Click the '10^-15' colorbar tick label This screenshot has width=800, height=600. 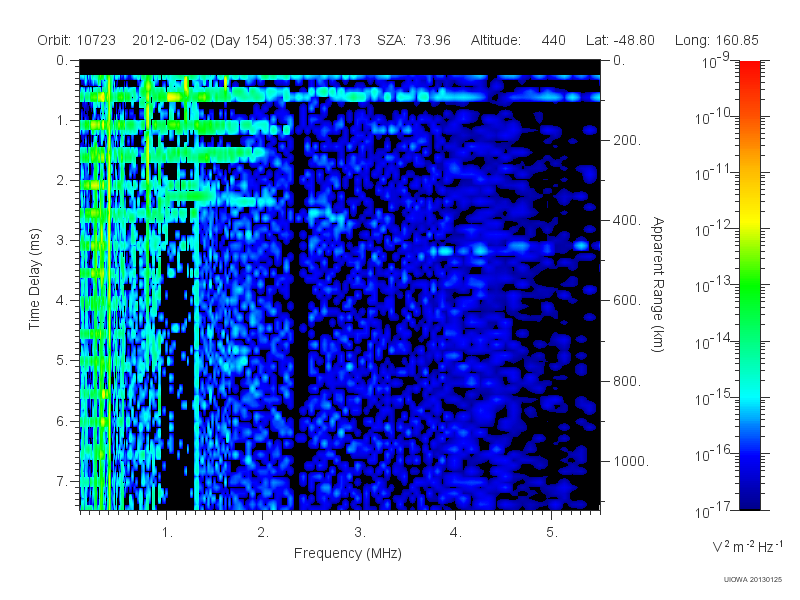pos(712,397)
